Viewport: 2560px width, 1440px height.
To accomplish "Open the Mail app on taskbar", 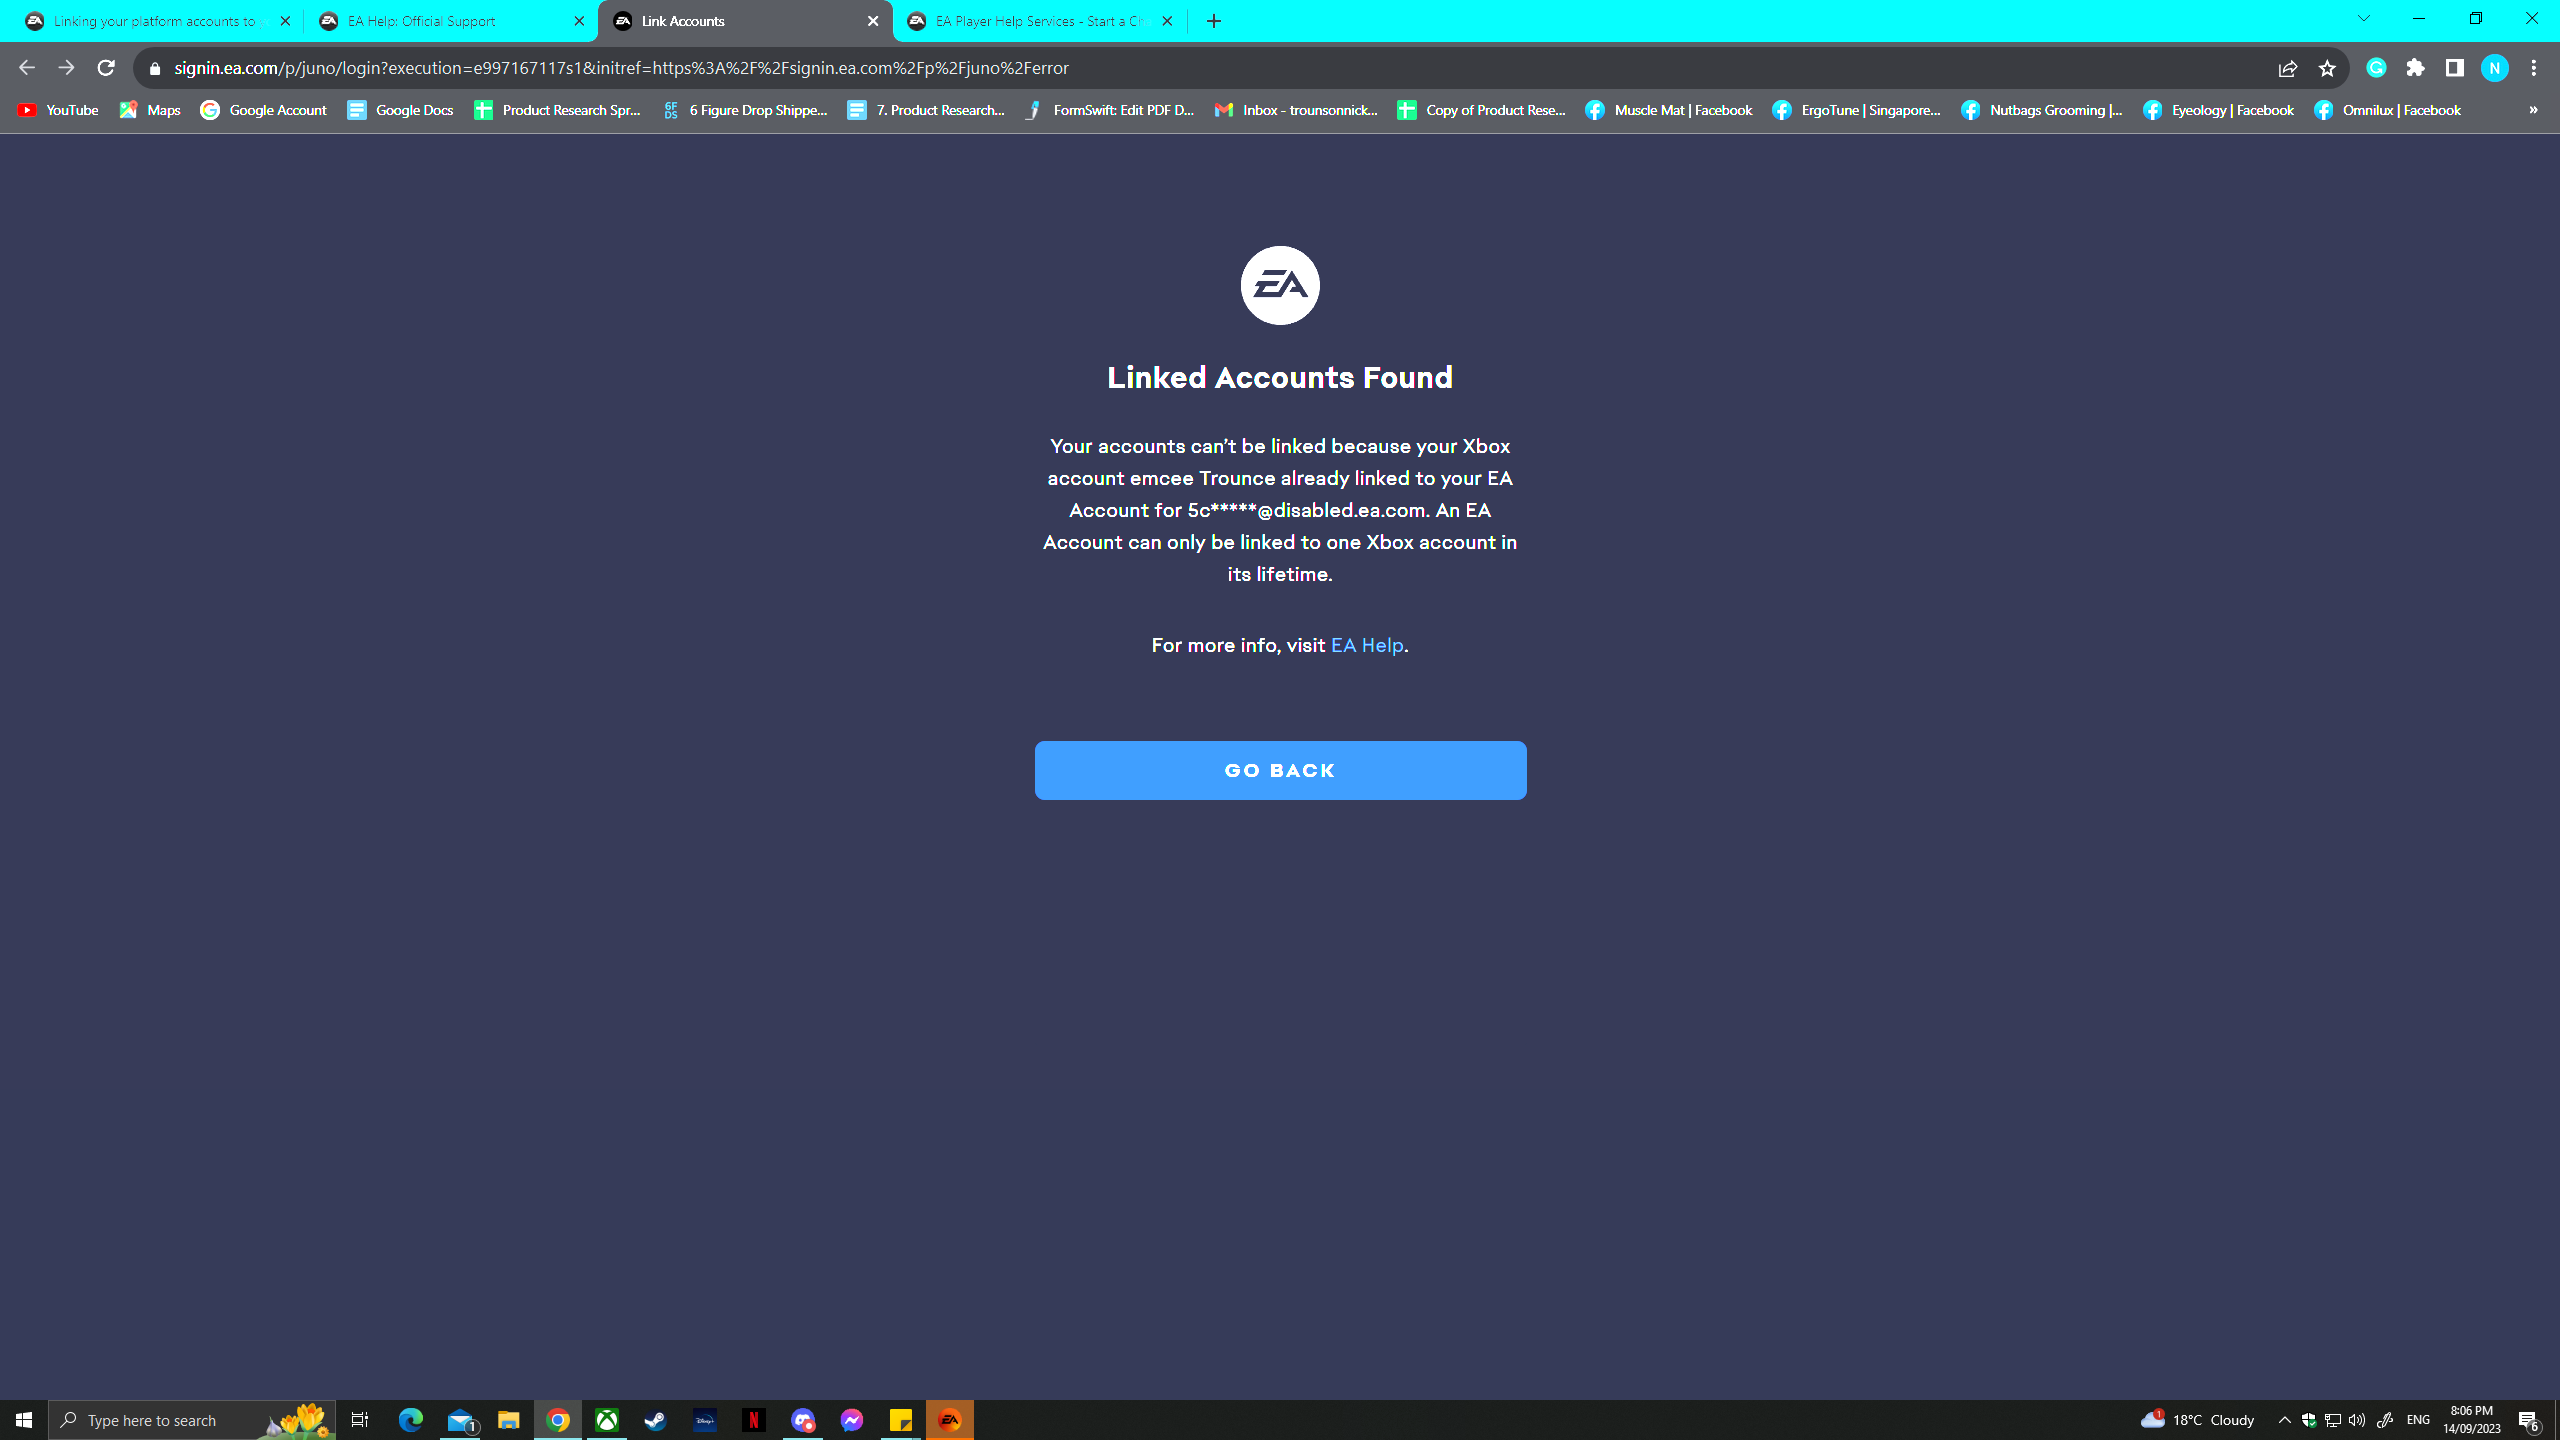I will pyautogui.click(x=460, y=1420).
